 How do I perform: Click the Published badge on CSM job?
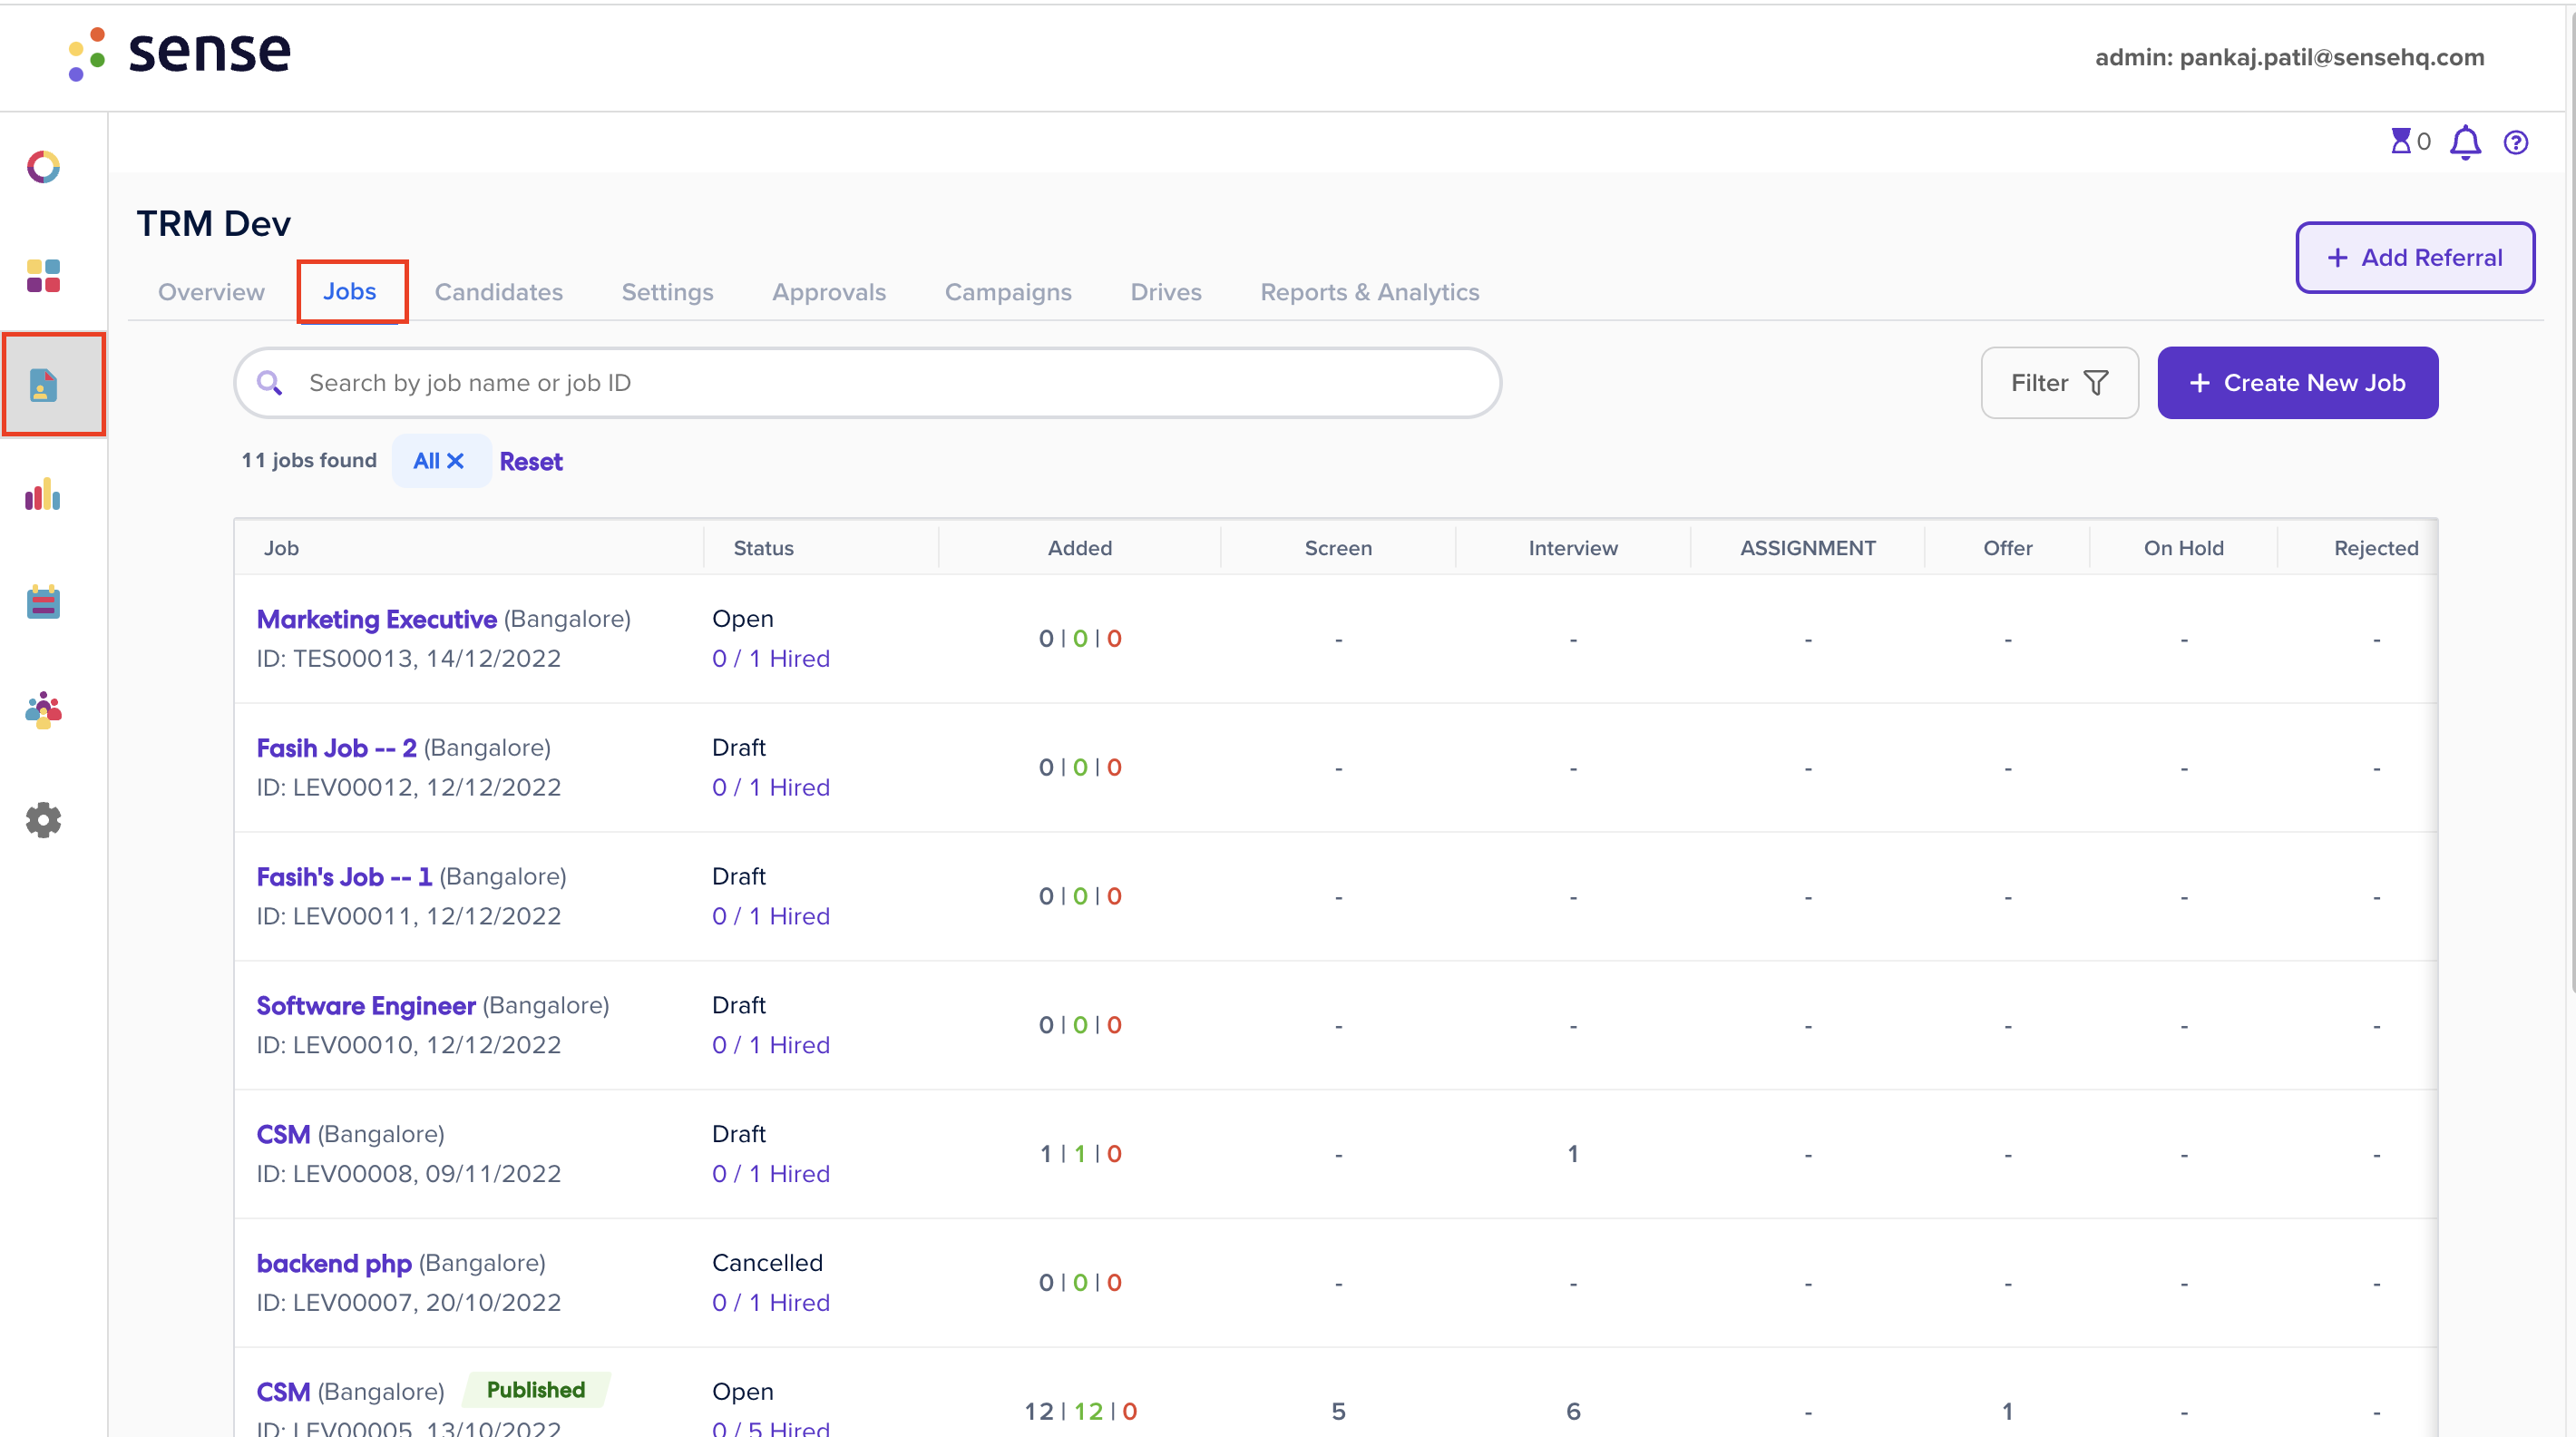(x=536, y=1390)
